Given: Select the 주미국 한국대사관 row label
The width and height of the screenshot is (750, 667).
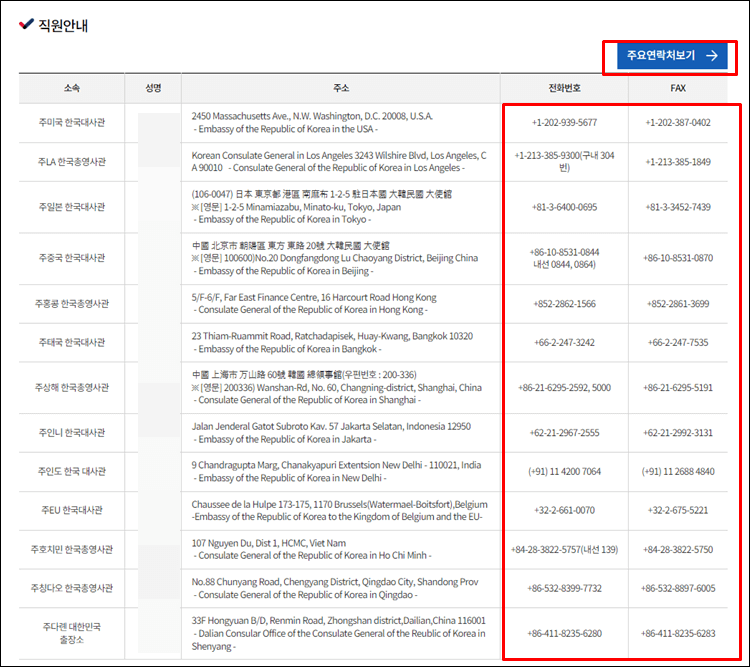Looking at the screenshot, I should point(72,122).
